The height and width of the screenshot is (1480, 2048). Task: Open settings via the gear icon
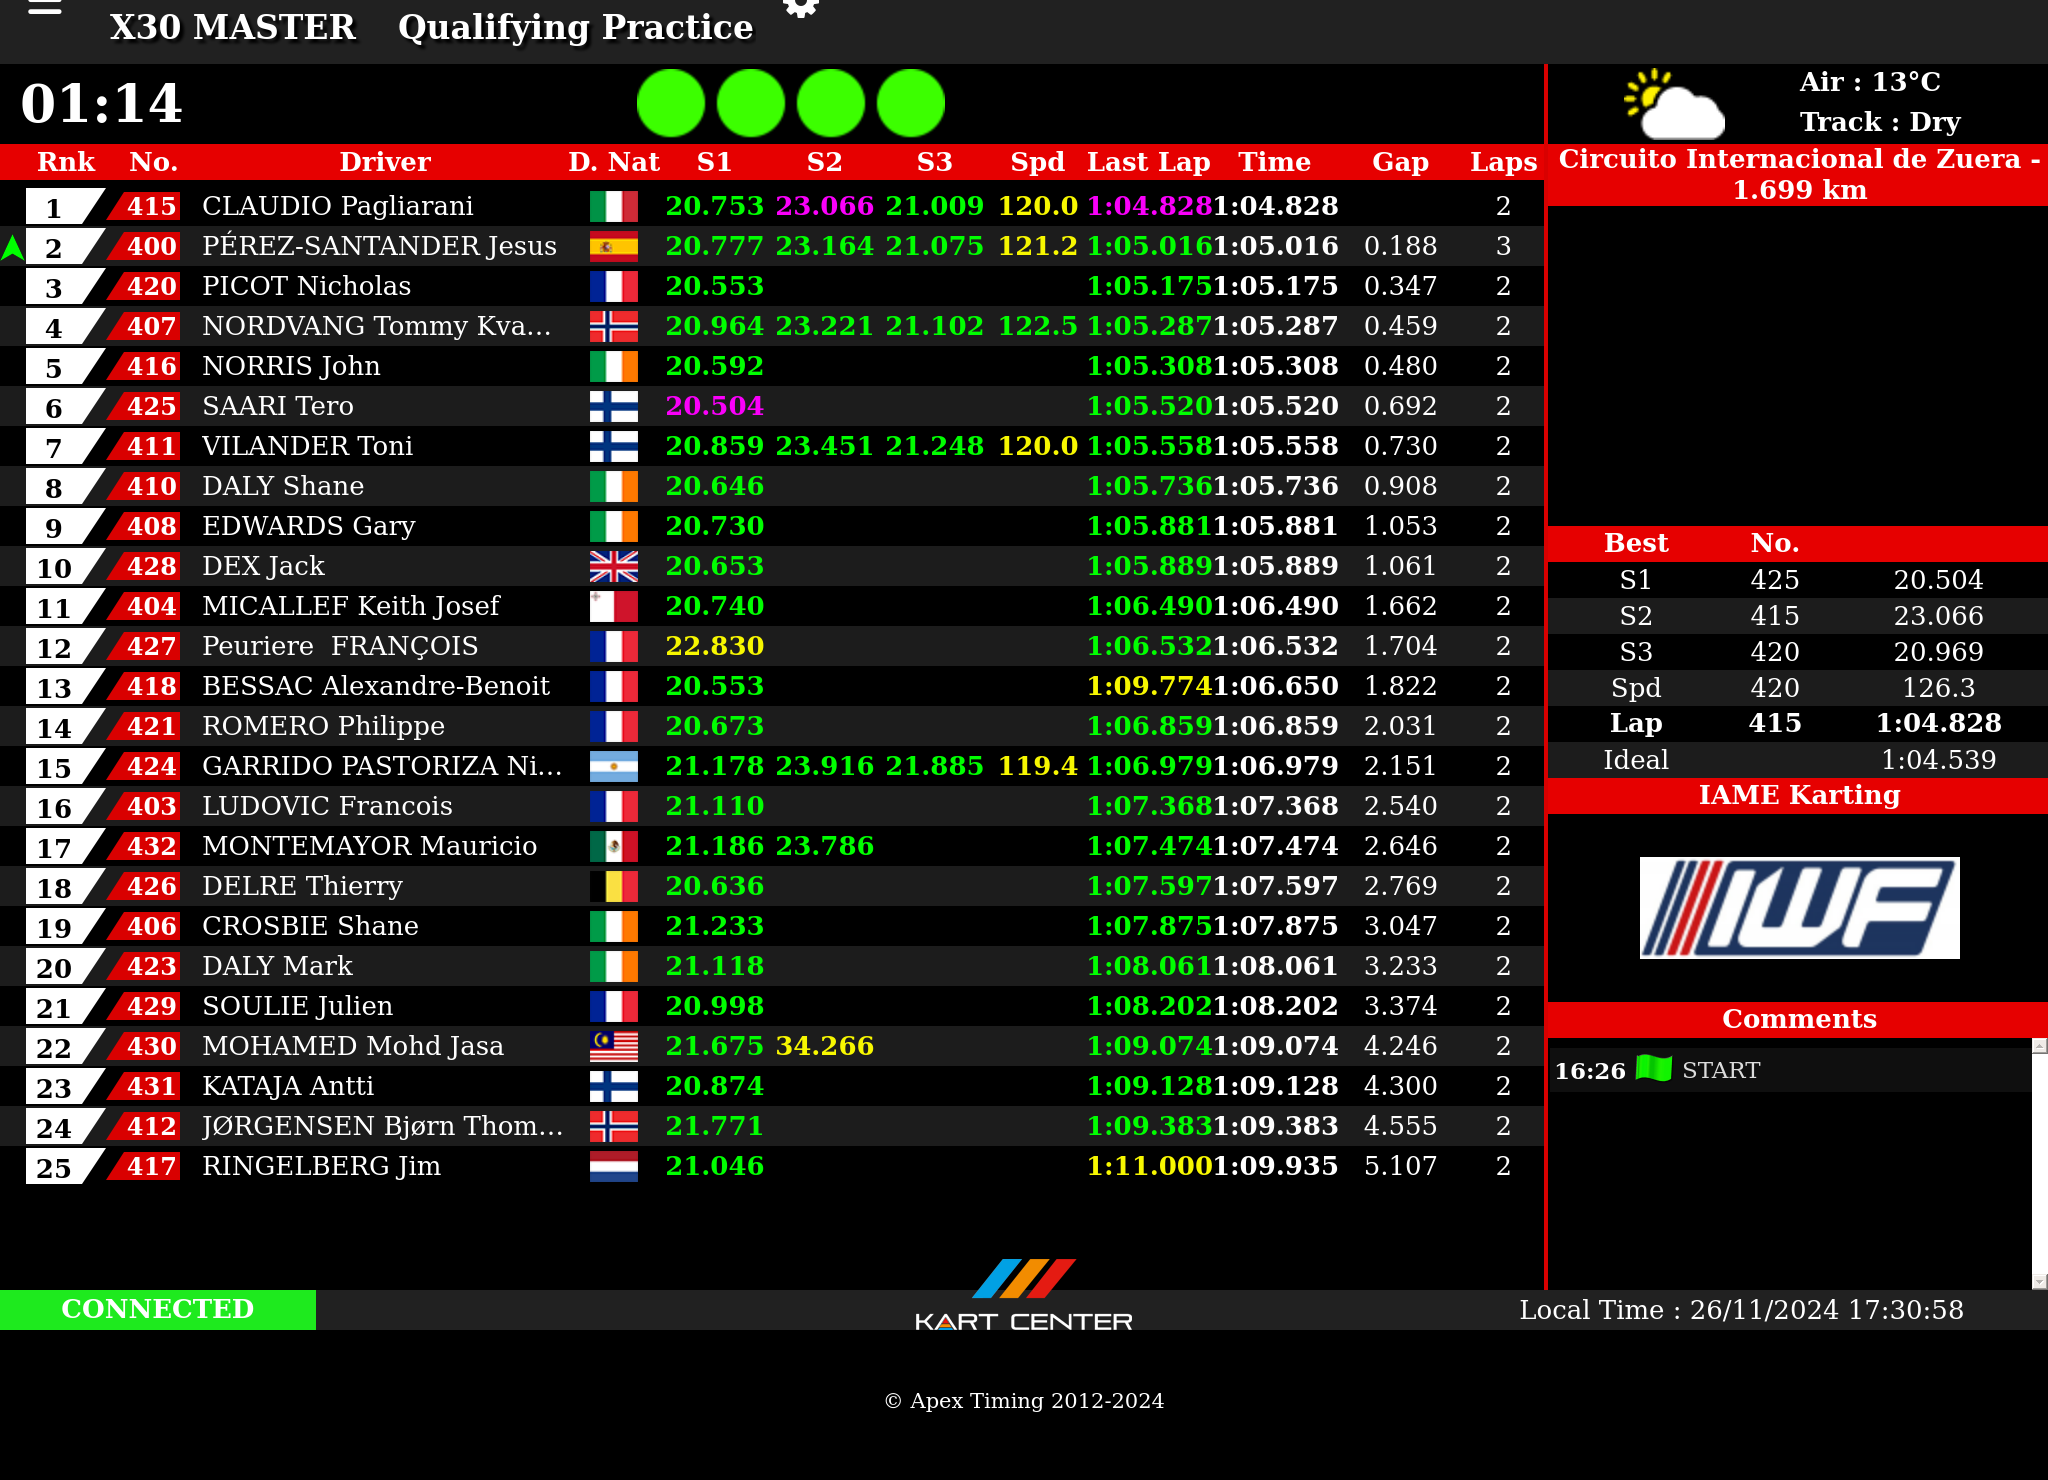coord(800,8)
